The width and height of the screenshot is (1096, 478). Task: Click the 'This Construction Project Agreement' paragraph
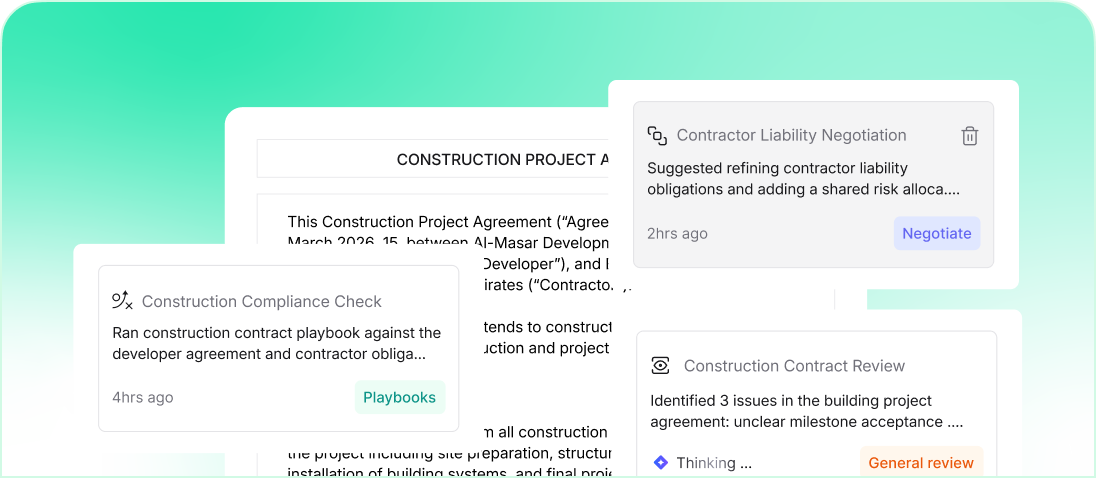click(x=447, y=222)
